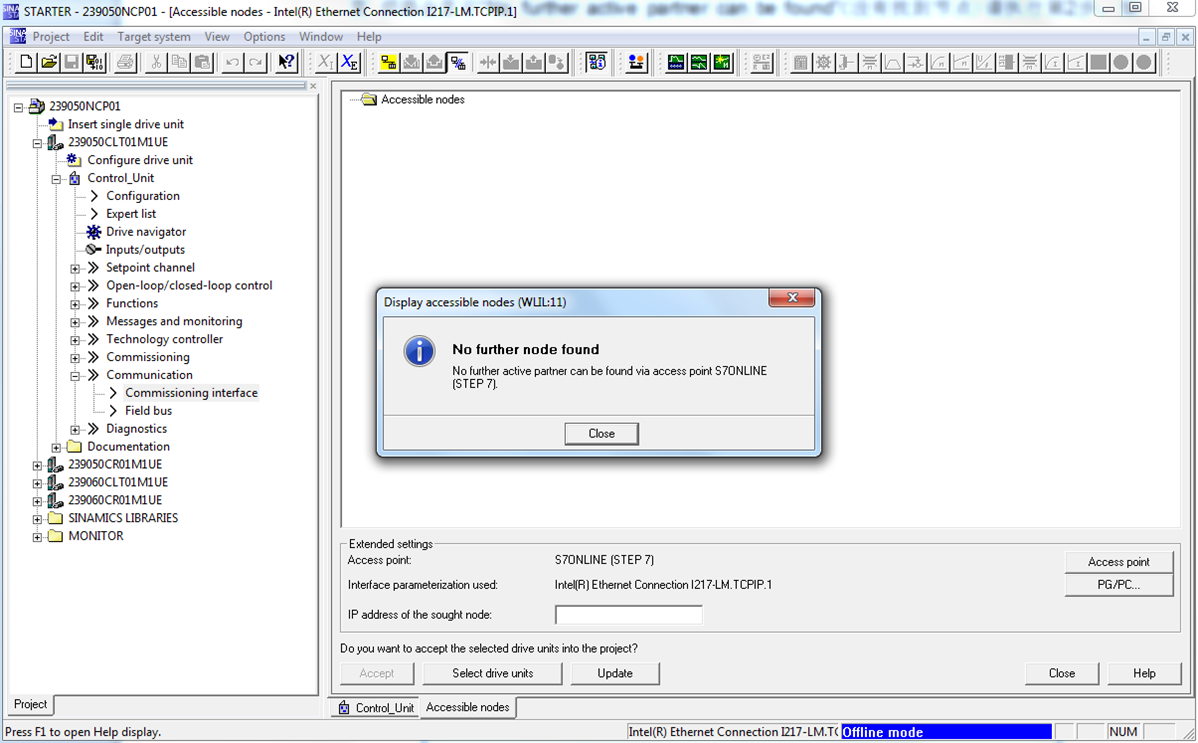
Task: Switch to the Control_Unit tab
Action: pos(376,708)
